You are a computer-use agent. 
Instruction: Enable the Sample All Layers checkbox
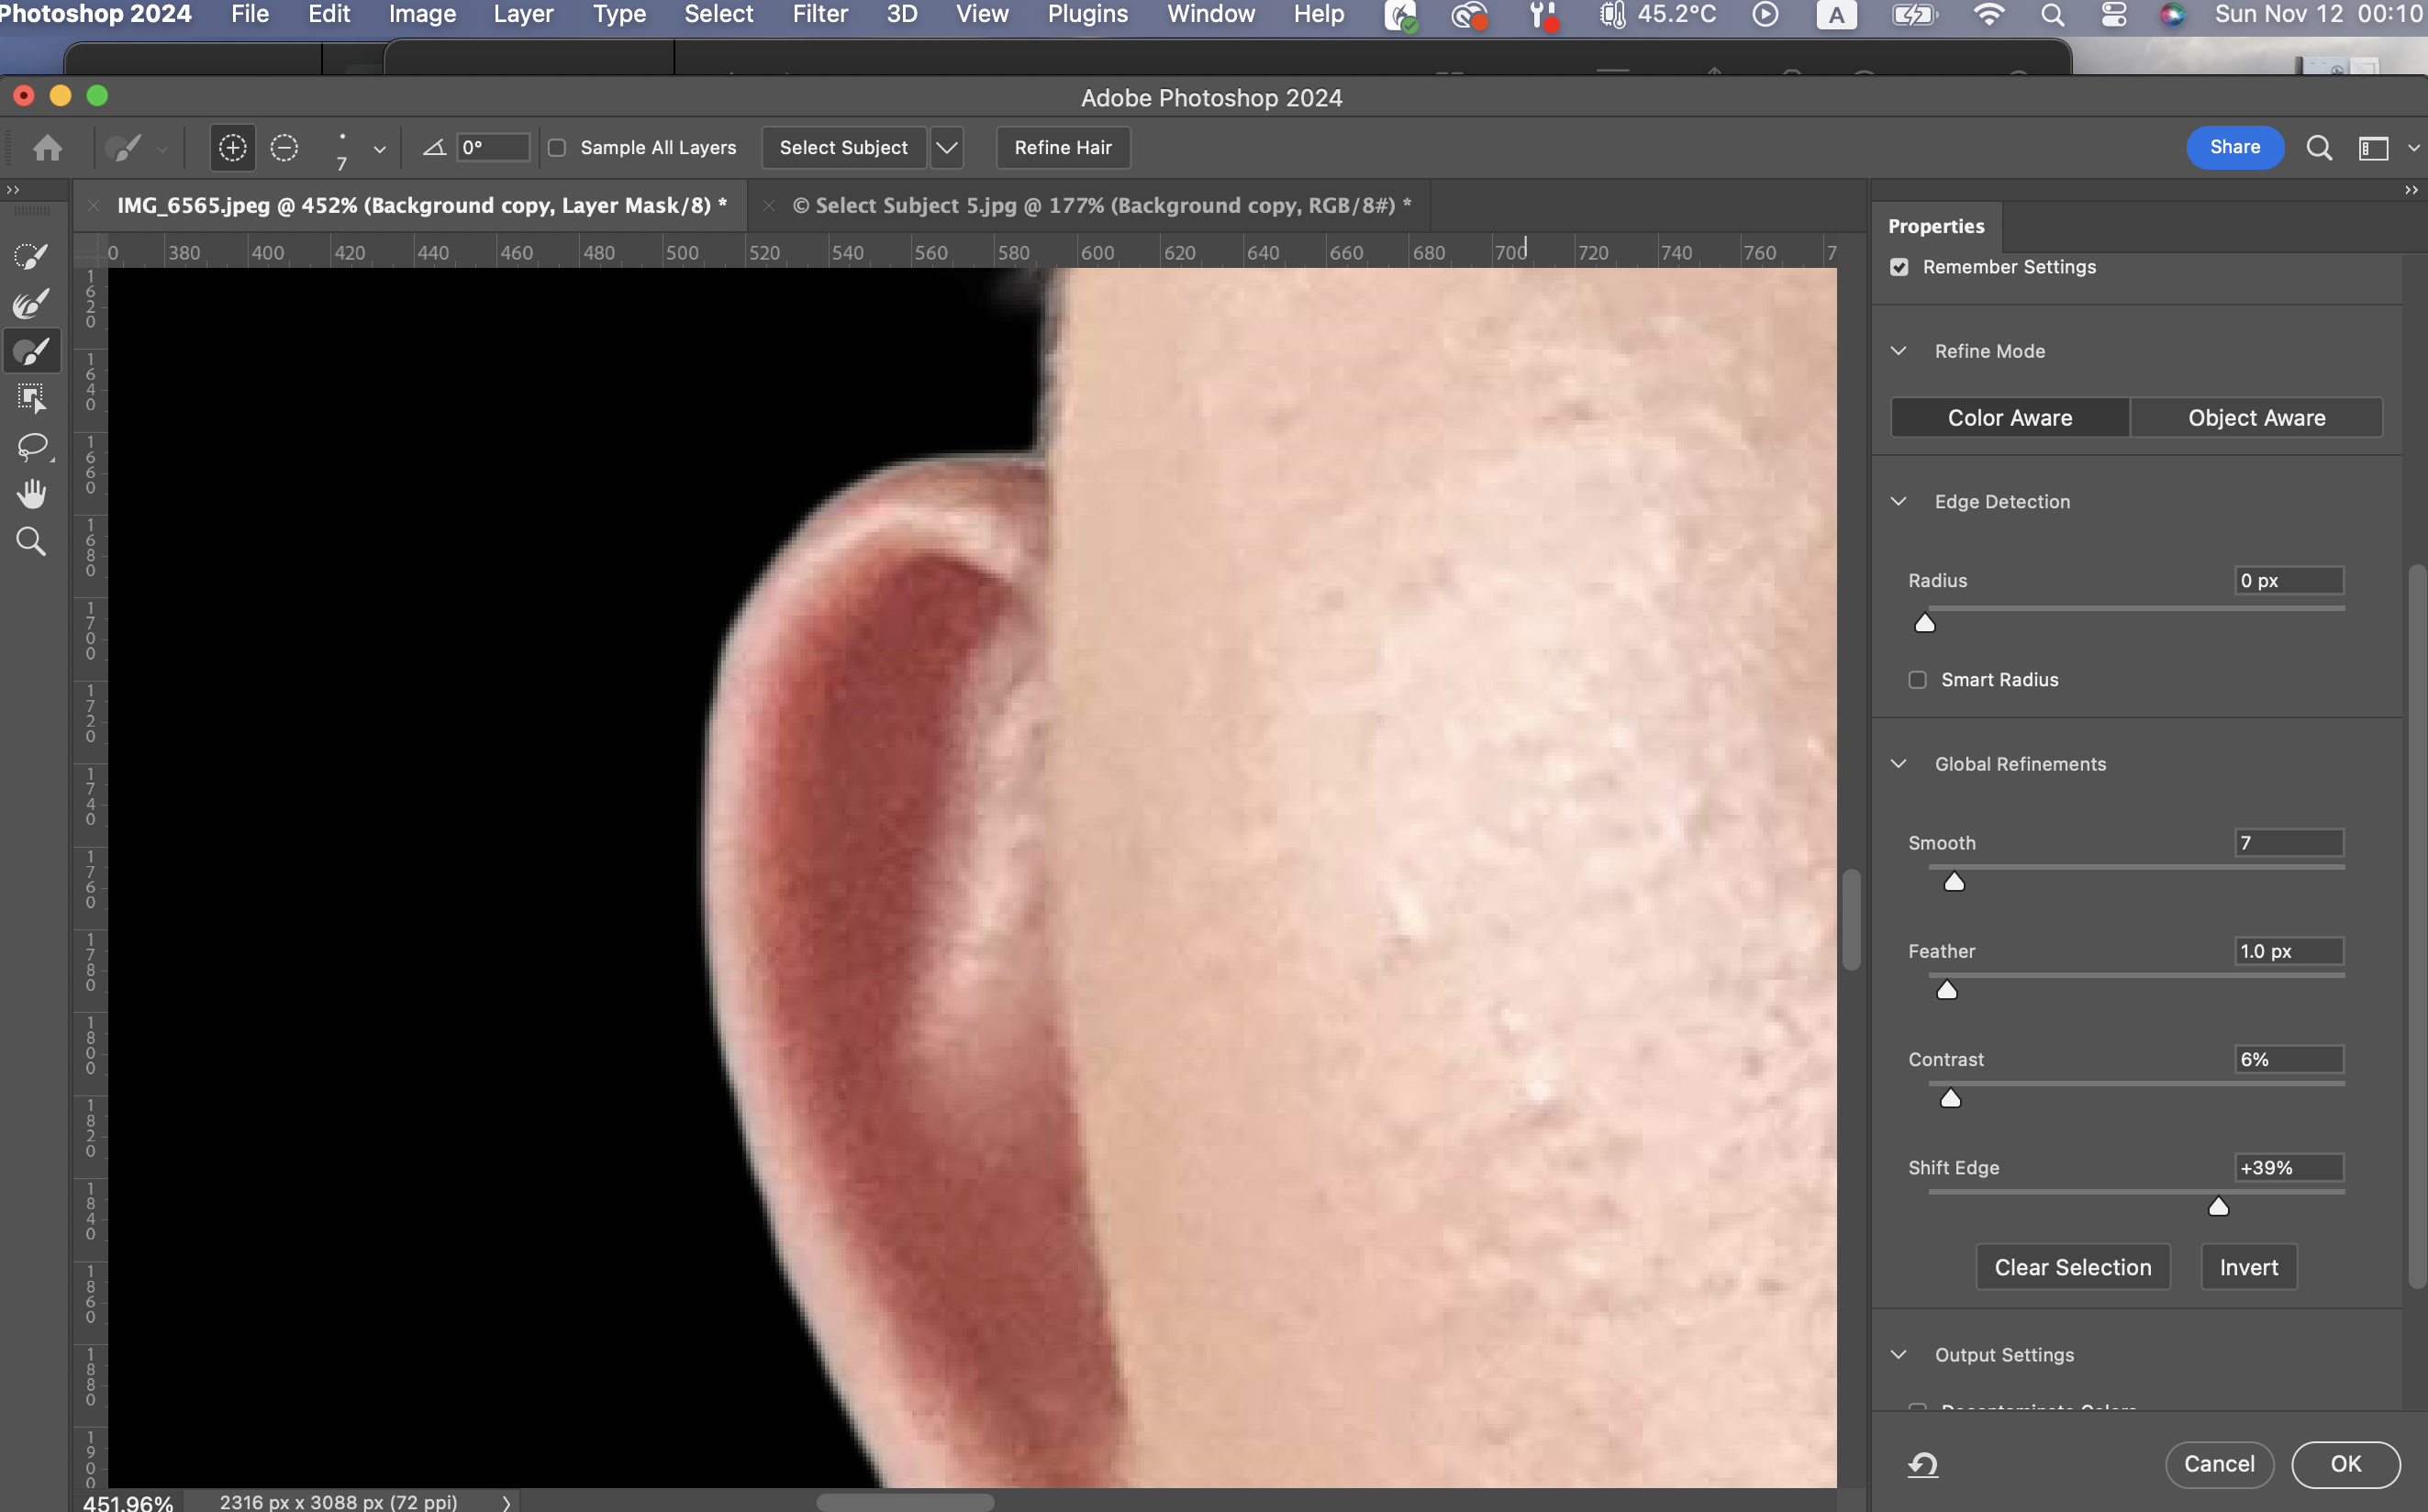[x=557, y=148]
